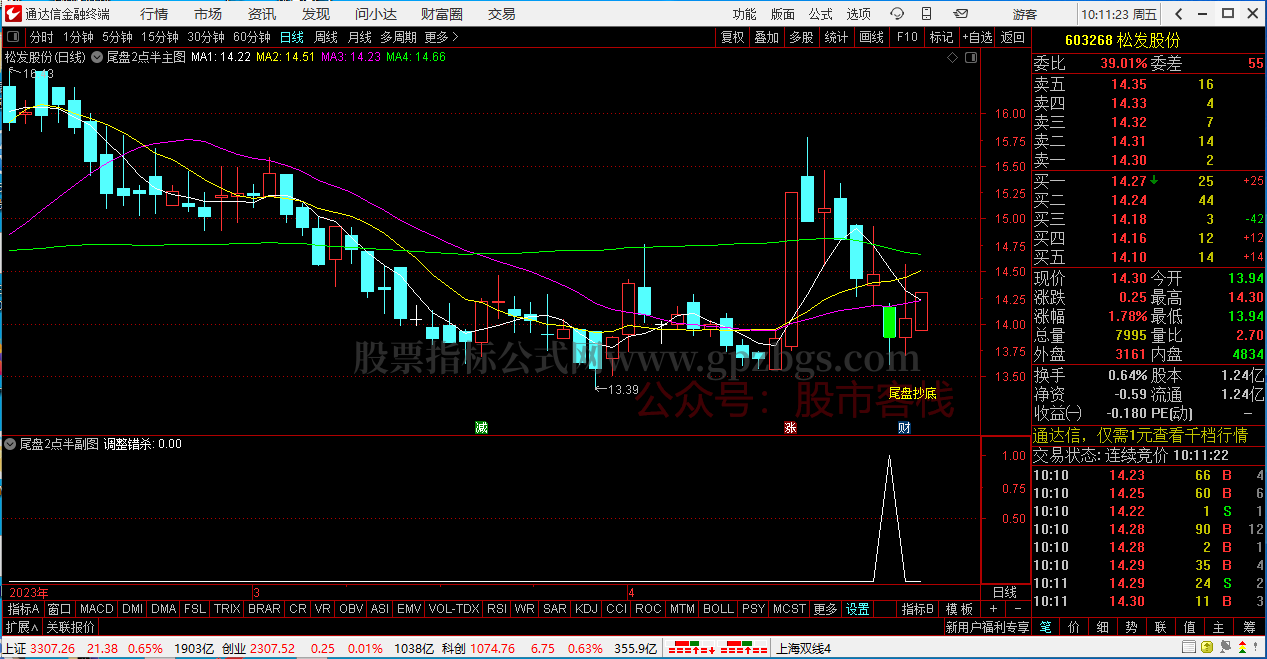
Task: Click the 财 marker below the chart
Action: pos(904,427)
